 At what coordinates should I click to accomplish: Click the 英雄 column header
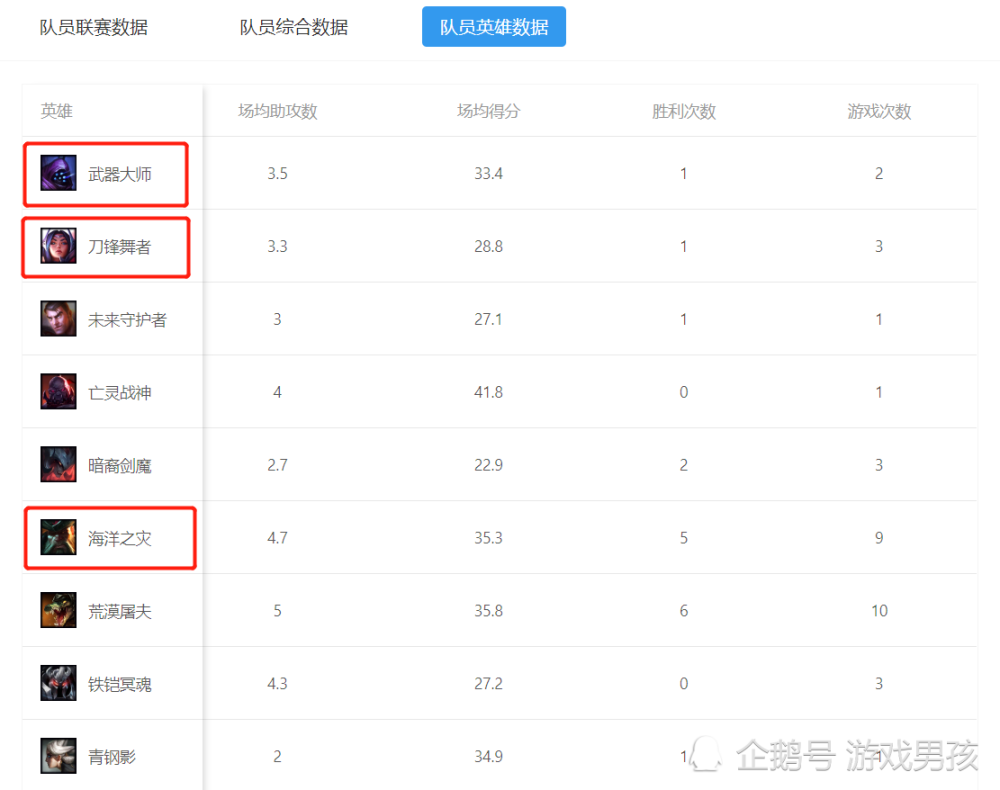[x=57, y=111]
